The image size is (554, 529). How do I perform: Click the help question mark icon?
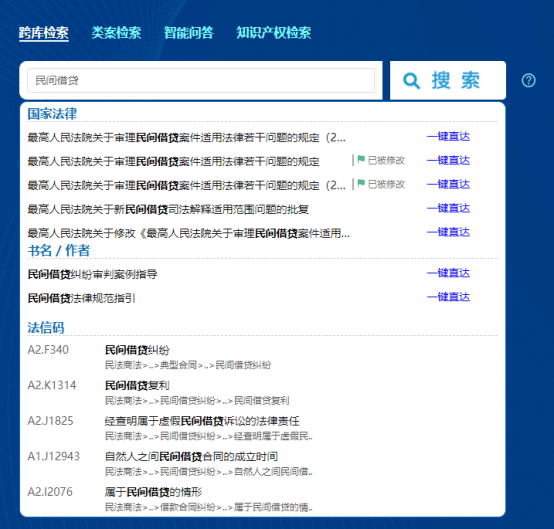coord(528,81)
